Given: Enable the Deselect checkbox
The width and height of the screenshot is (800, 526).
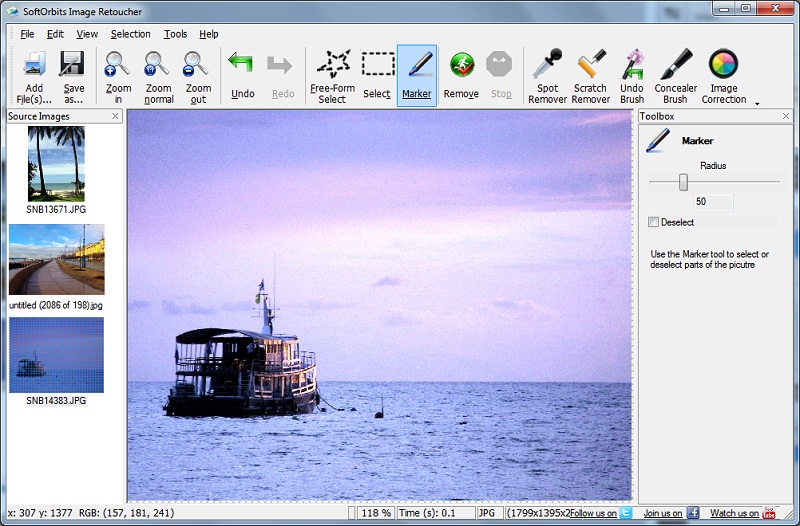Looking at the screenshot, I should point(653,222).
